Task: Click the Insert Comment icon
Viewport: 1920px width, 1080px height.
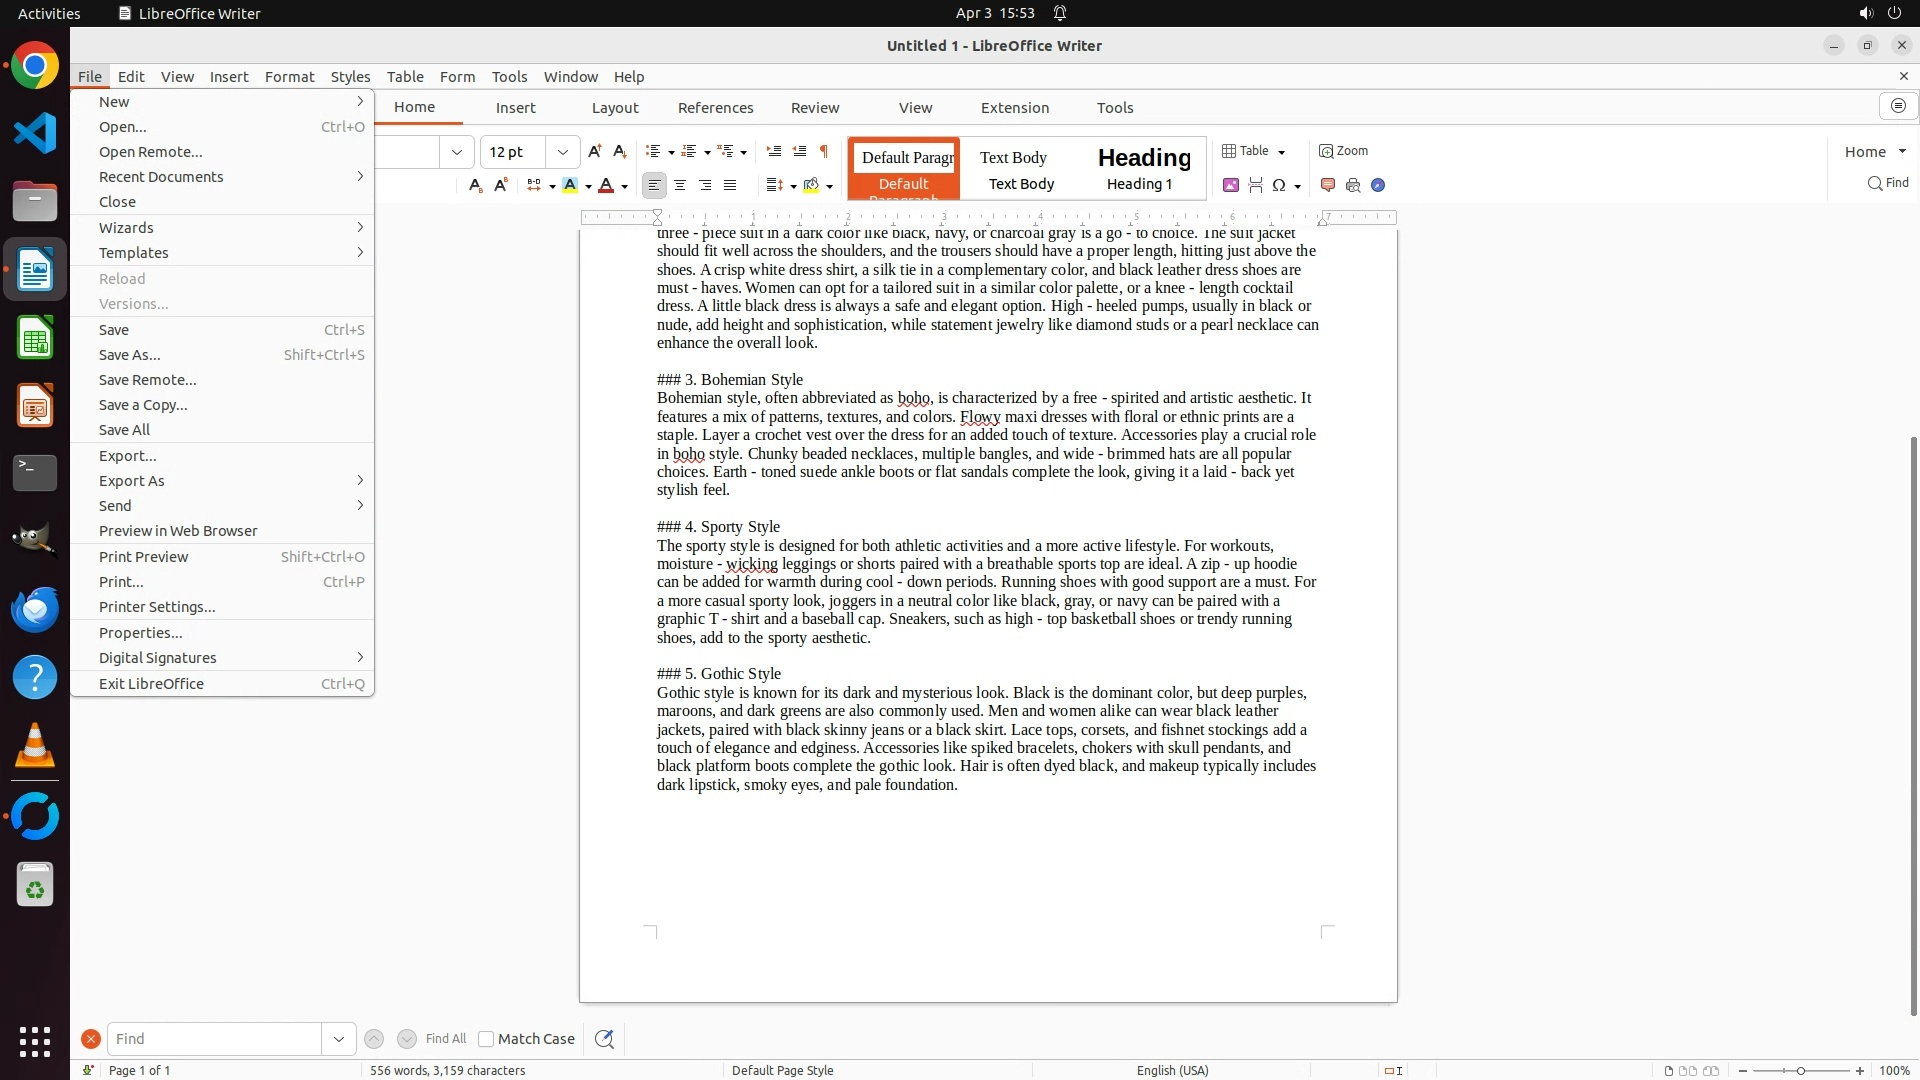Action: (x=1328, y=185)
